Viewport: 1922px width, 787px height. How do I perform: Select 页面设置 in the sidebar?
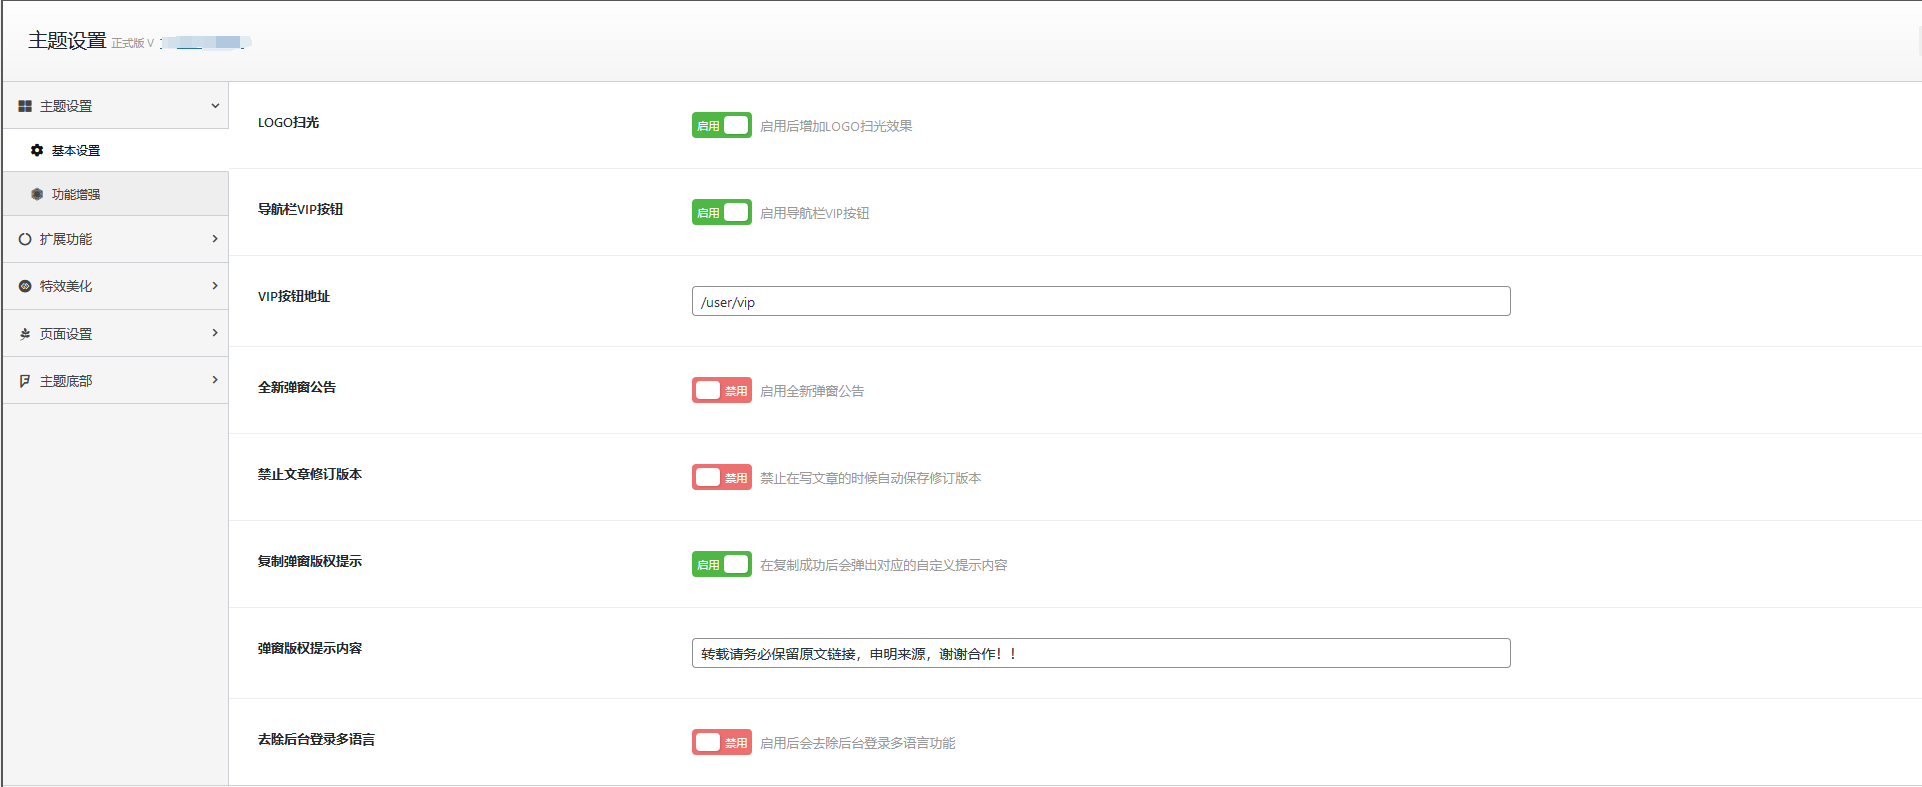[x=115, y=334]
